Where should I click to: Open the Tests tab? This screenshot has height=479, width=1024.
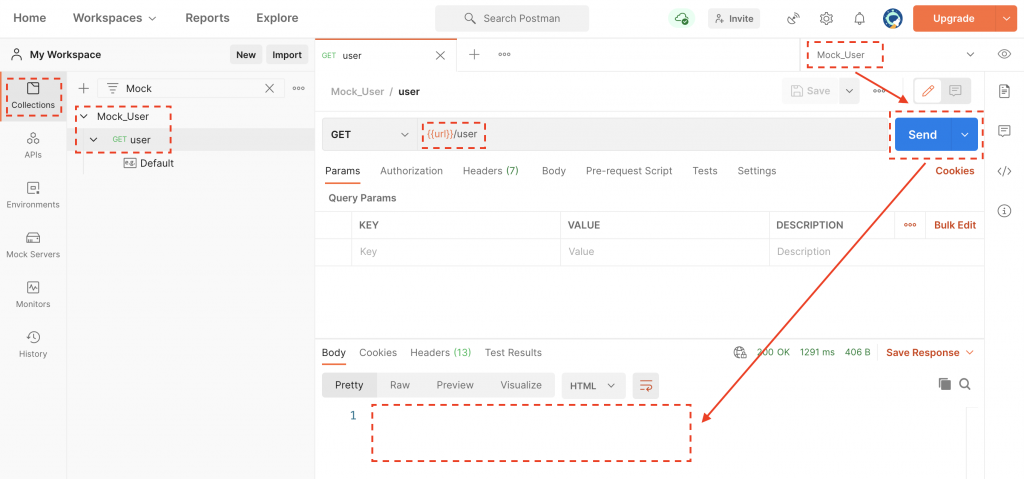click(705, 171)
